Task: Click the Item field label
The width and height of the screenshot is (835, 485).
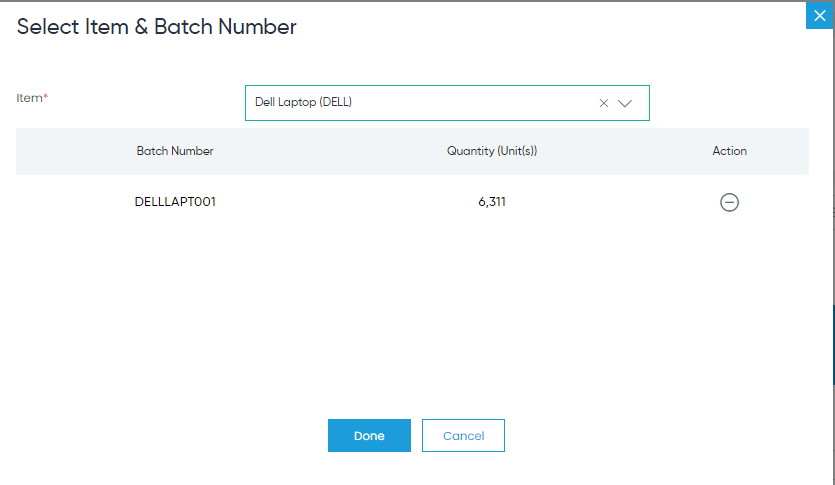Action: [29, 98]
